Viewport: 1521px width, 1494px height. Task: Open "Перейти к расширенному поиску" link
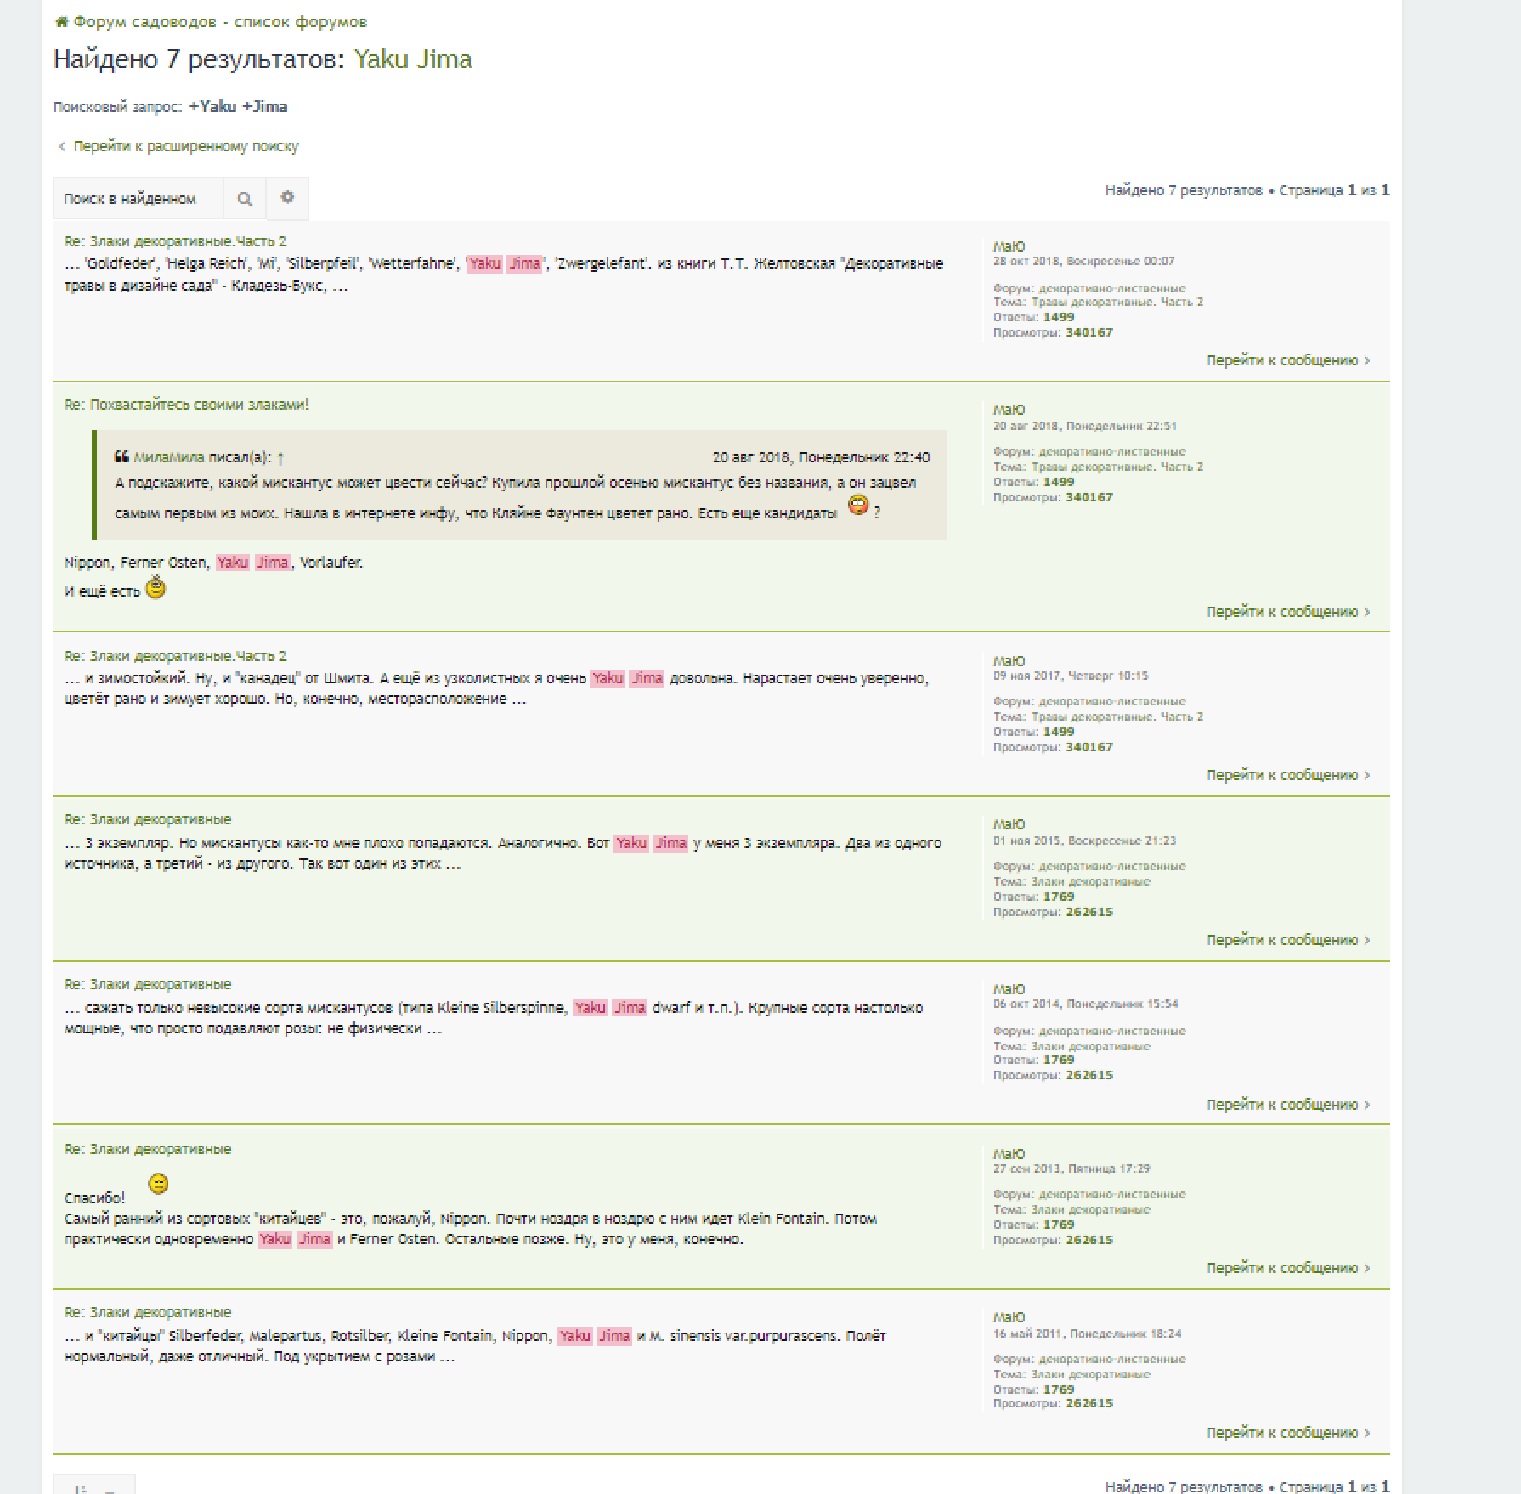point(185,147)
